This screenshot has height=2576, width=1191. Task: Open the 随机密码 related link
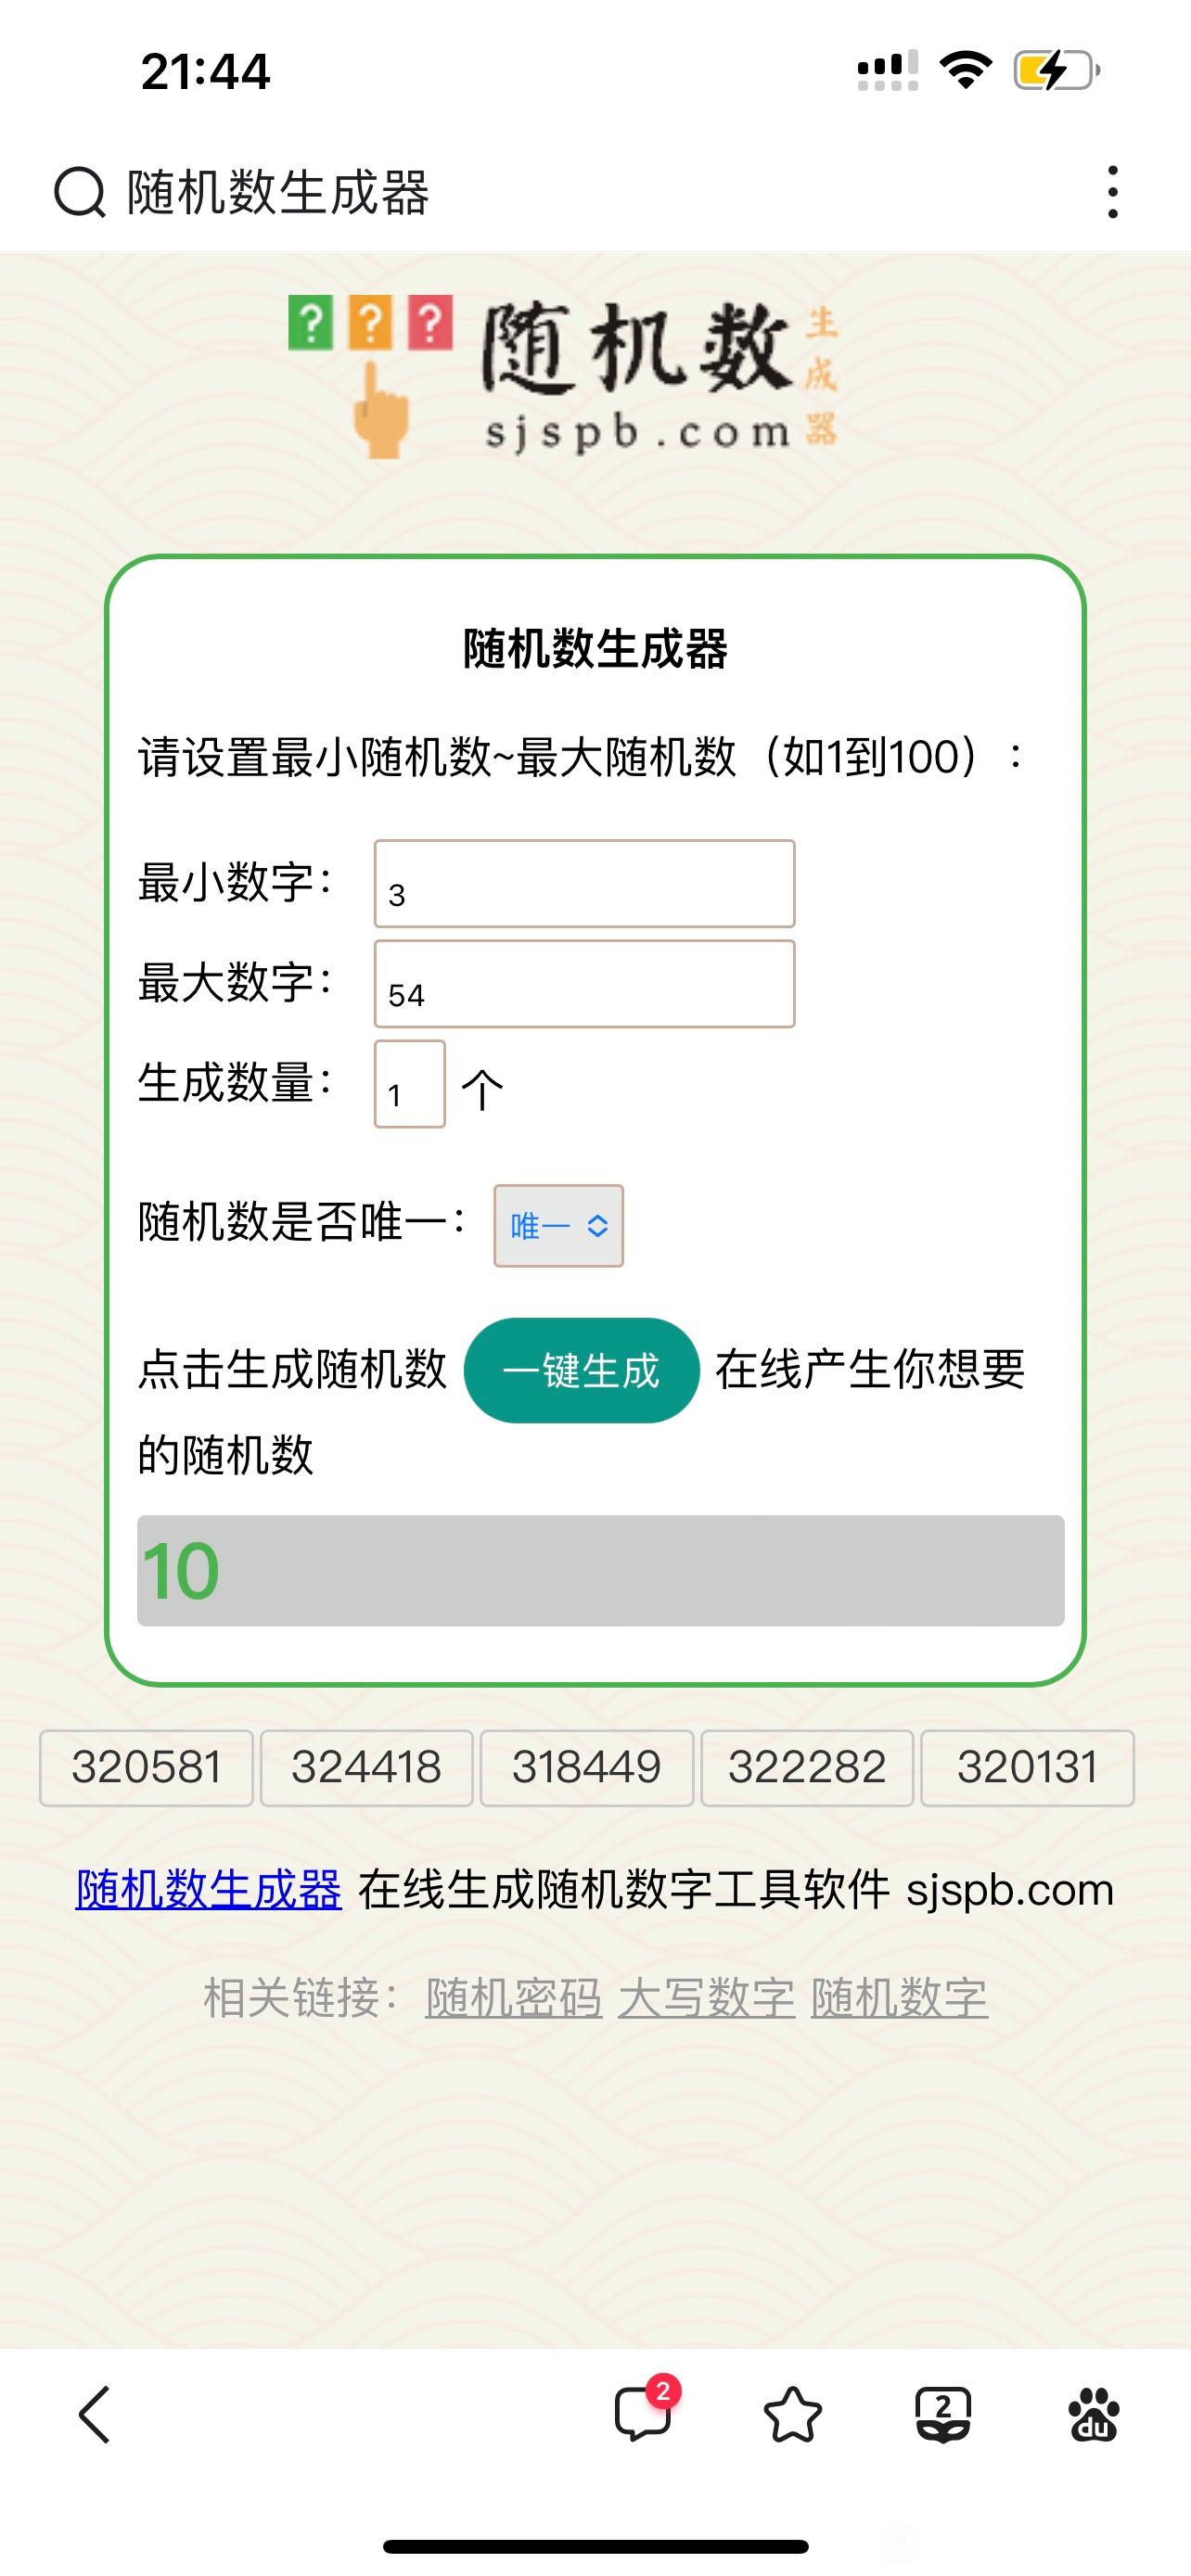point(513,1998)
